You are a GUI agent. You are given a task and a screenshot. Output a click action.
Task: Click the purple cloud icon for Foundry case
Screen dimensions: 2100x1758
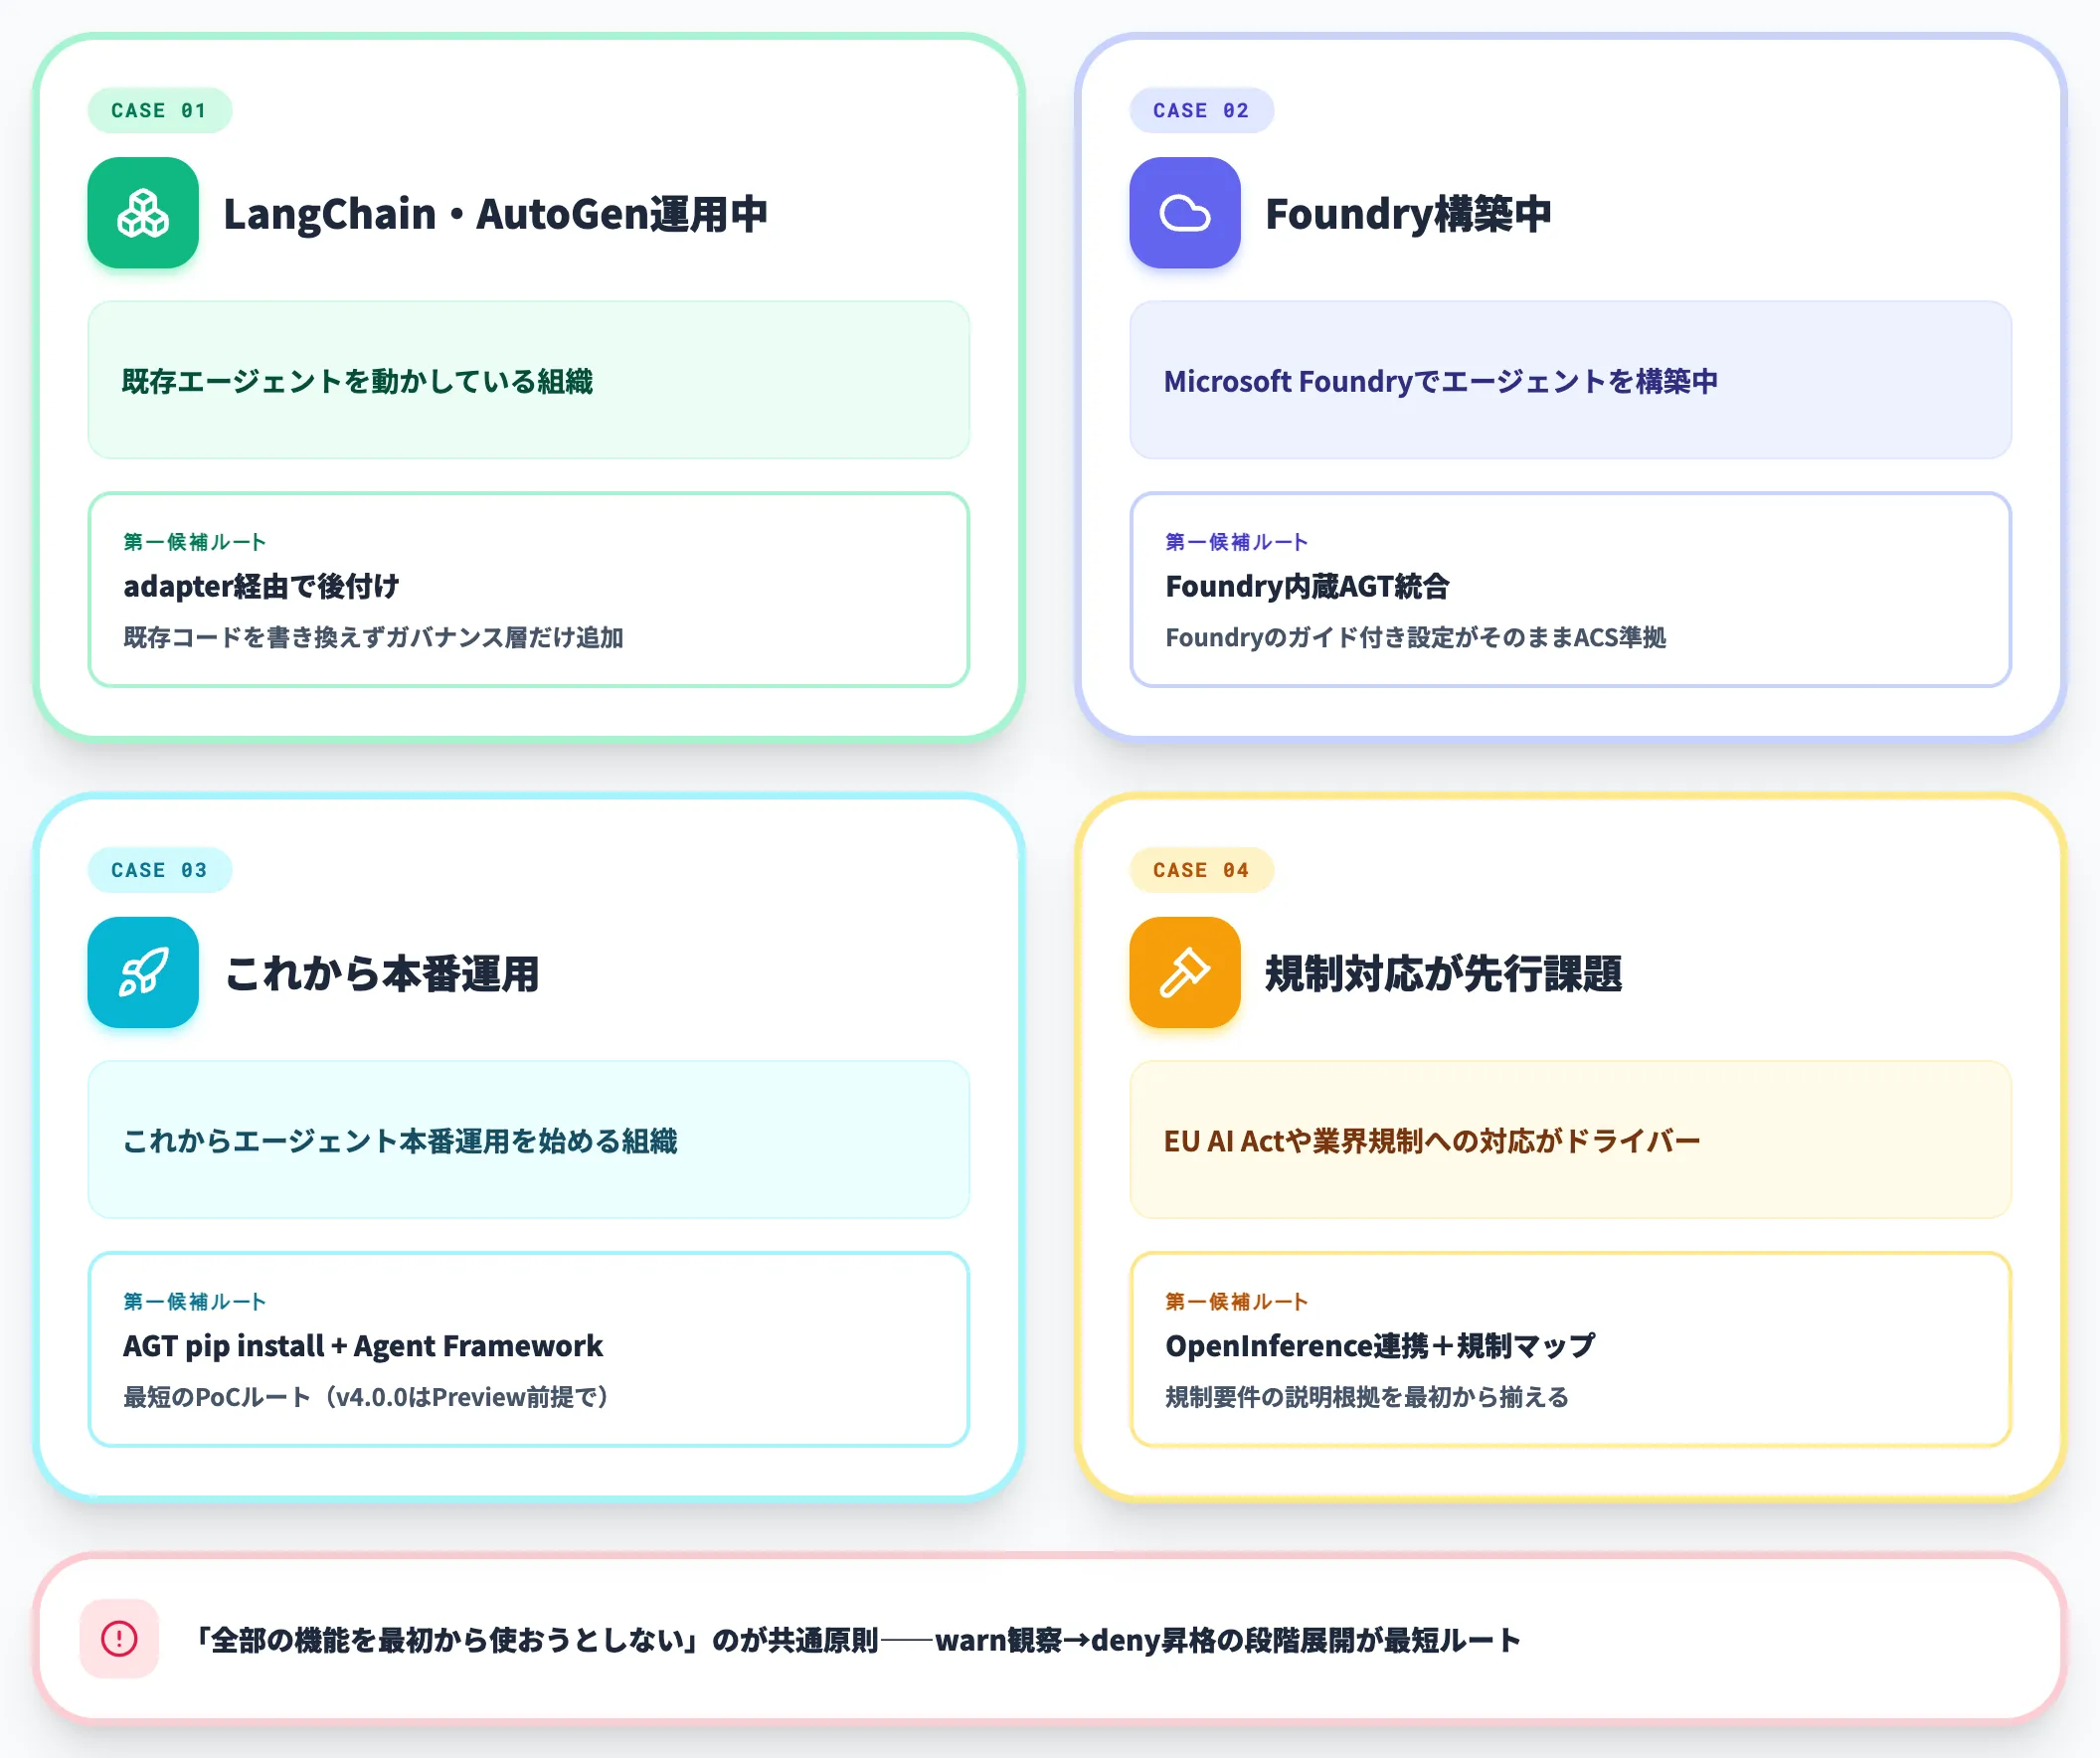pyautogui.click(x=1185, y=213)
